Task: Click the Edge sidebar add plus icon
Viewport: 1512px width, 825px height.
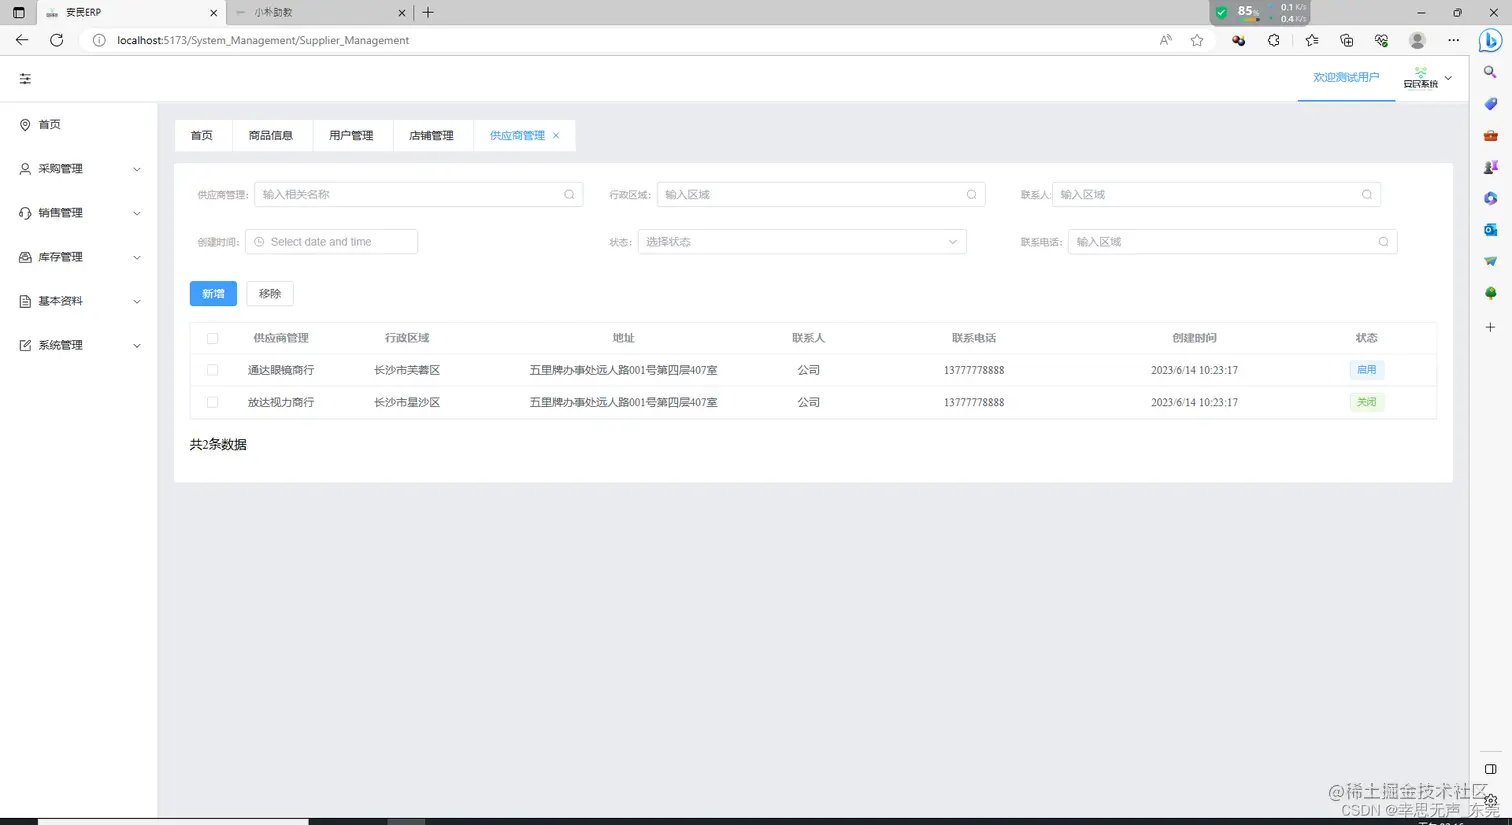Action: [x=1490, y=327]
